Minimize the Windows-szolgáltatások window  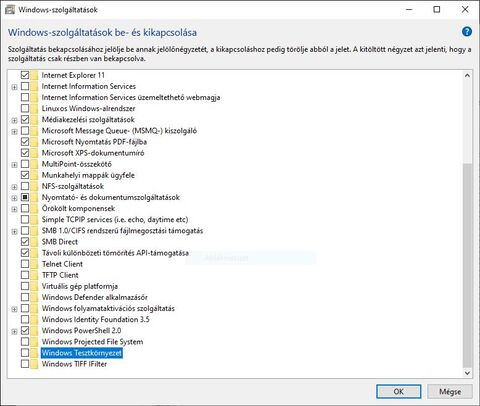[x=409, y=9]
